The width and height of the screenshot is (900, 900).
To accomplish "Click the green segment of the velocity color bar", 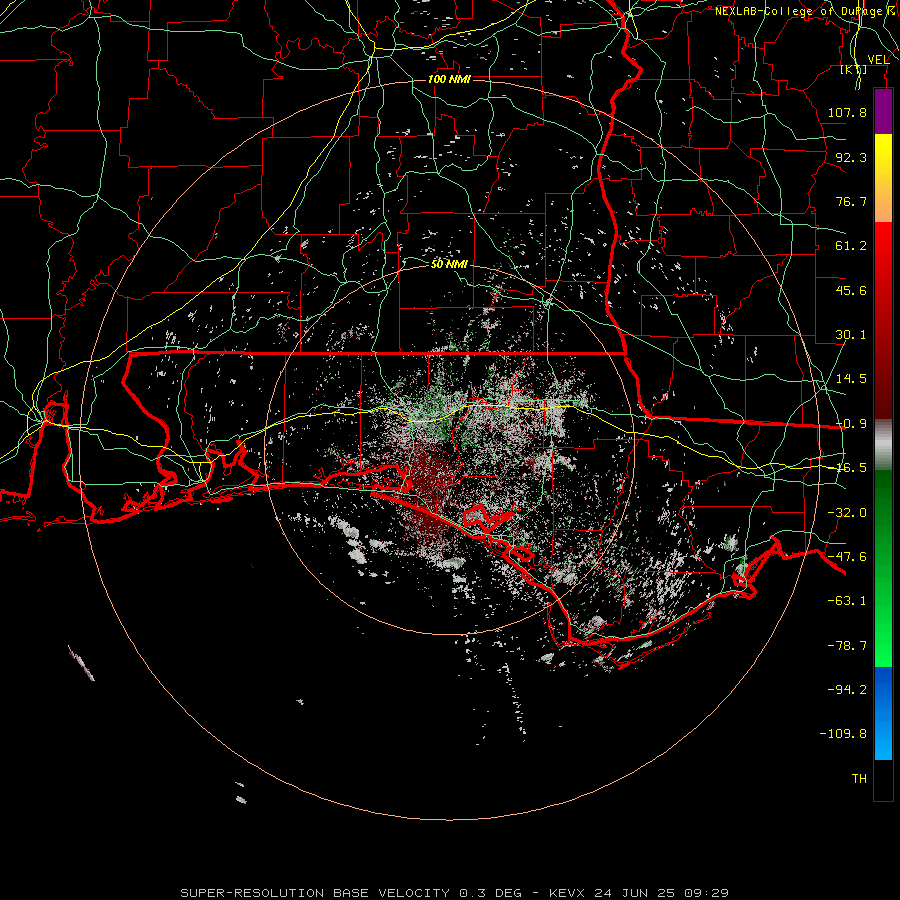I will (x=883, y=568).
